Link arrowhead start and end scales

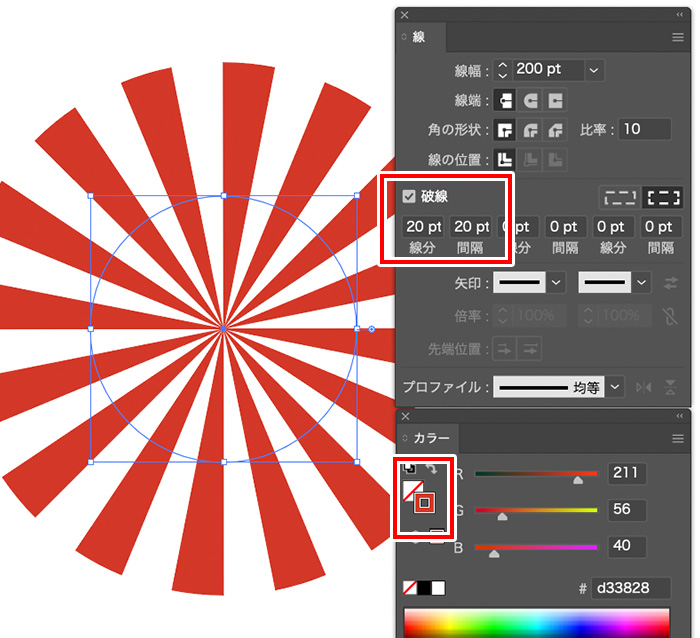(670, 316)
